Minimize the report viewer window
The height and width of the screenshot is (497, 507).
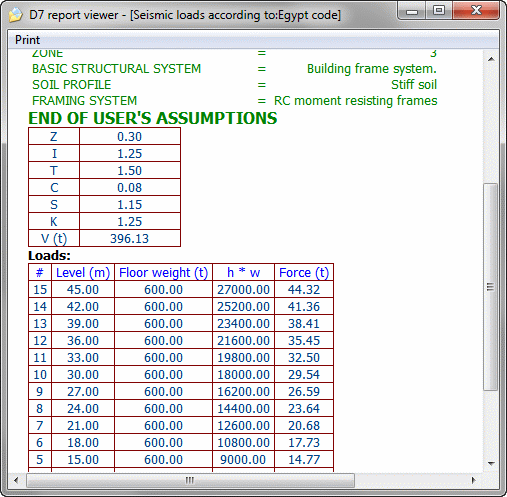[412, 11]
